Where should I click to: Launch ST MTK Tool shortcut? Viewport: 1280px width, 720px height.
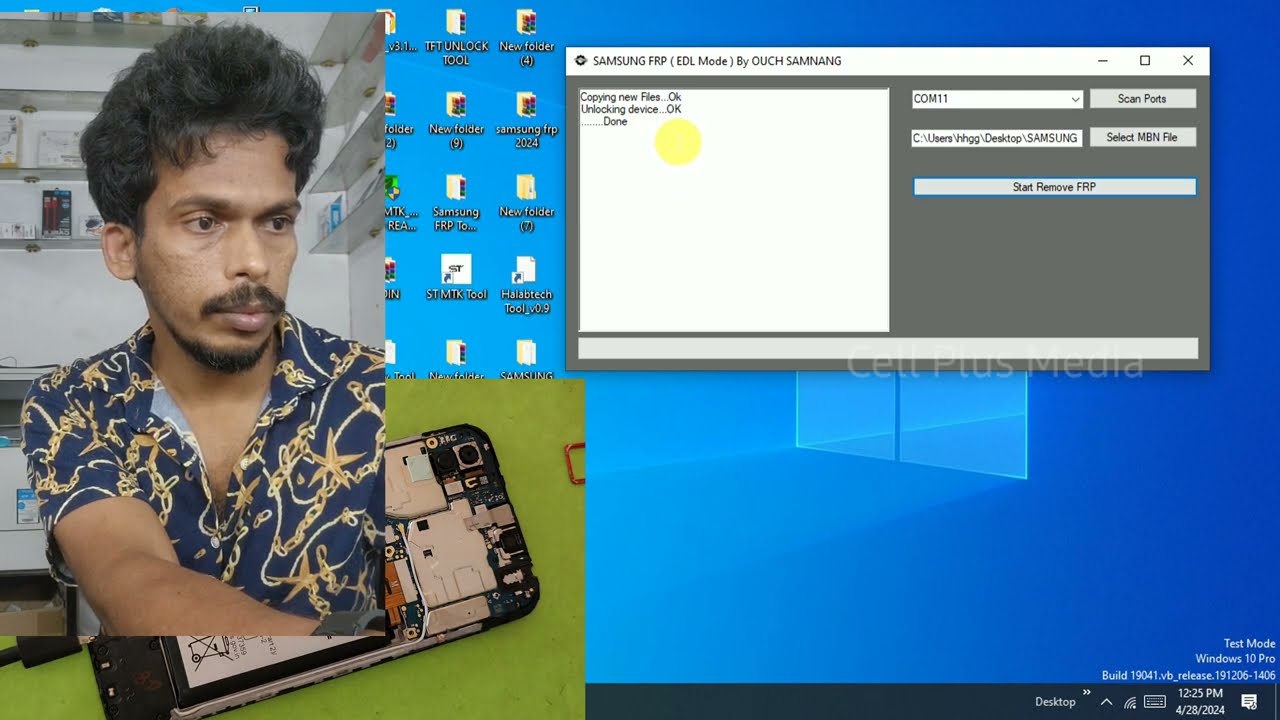tap(456, 277)
